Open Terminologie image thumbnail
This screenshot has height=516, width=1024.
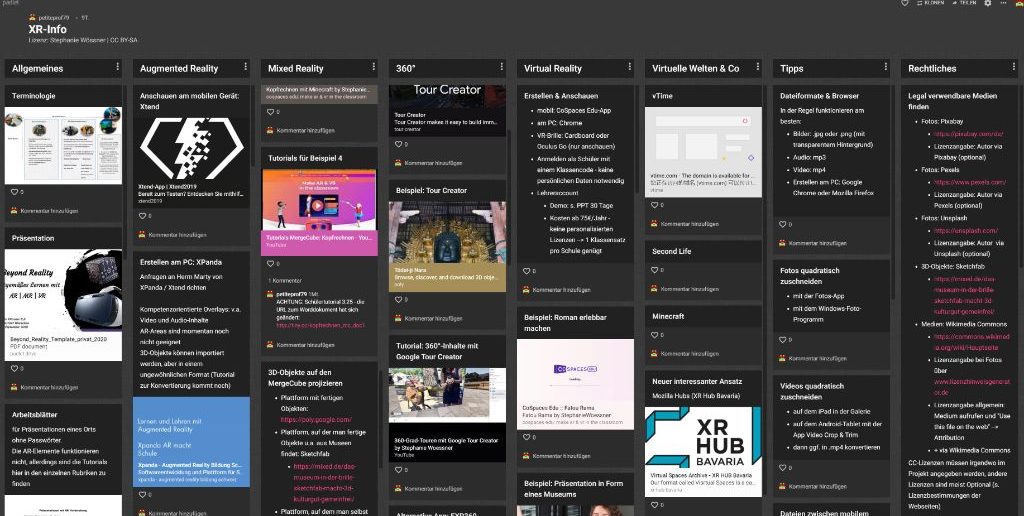[63, 145]
